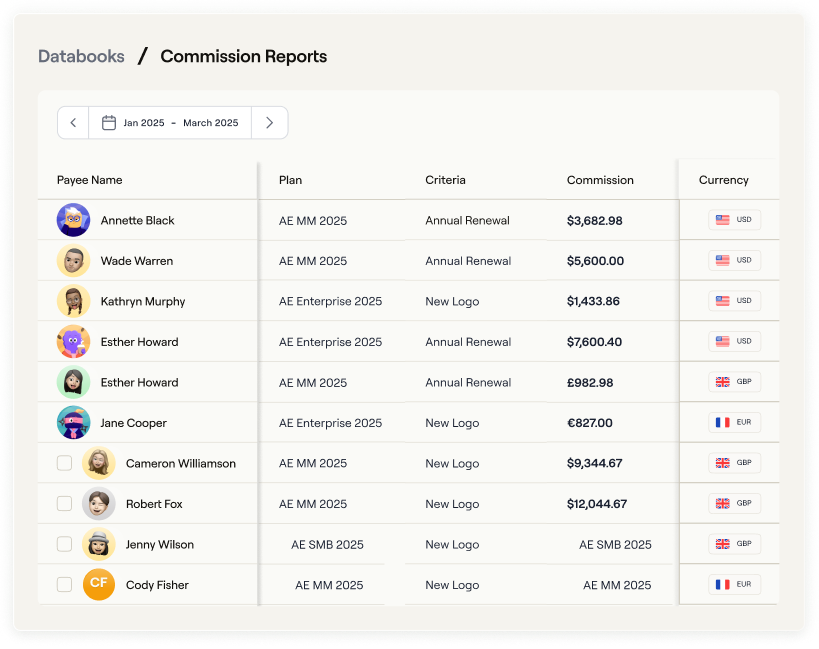Open Kathryn Murphy's avatar
This screenshot has height=649, width=819.
[x=73, y=301]
